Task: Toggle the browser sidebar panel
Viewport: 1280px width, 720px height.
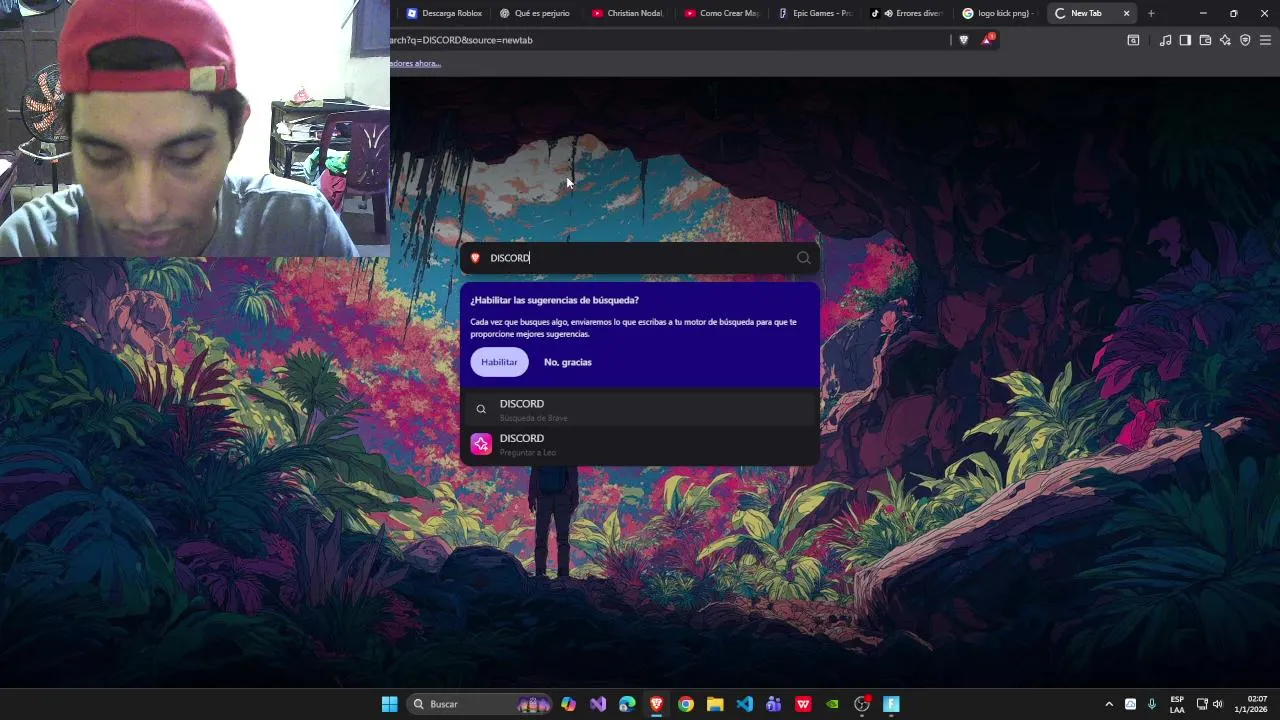Action: (1185, 40)
